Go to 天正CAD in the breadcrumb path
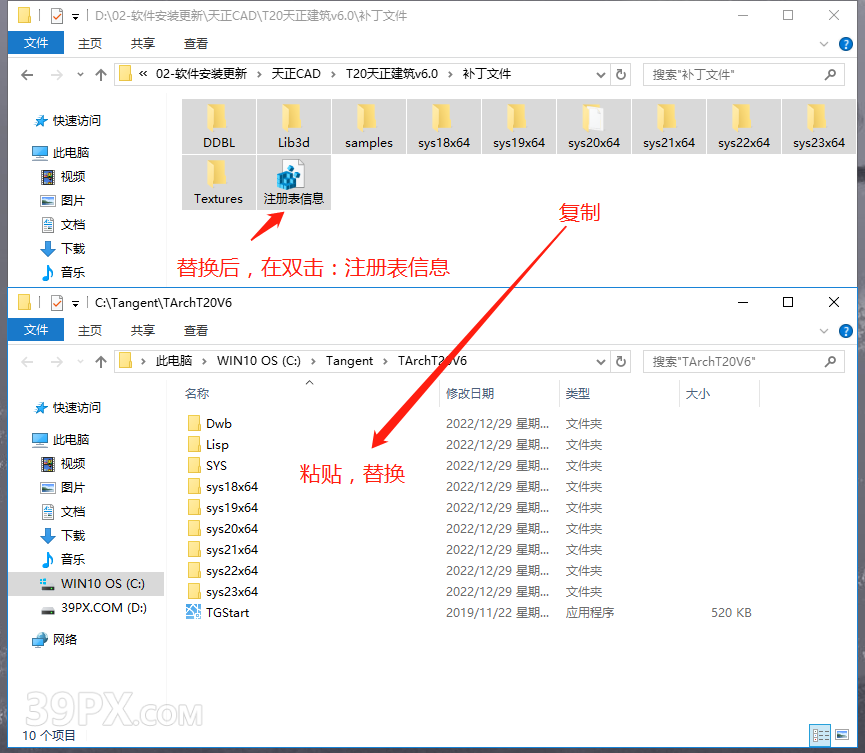The image size is (865, 753). [x=296, y=74]
